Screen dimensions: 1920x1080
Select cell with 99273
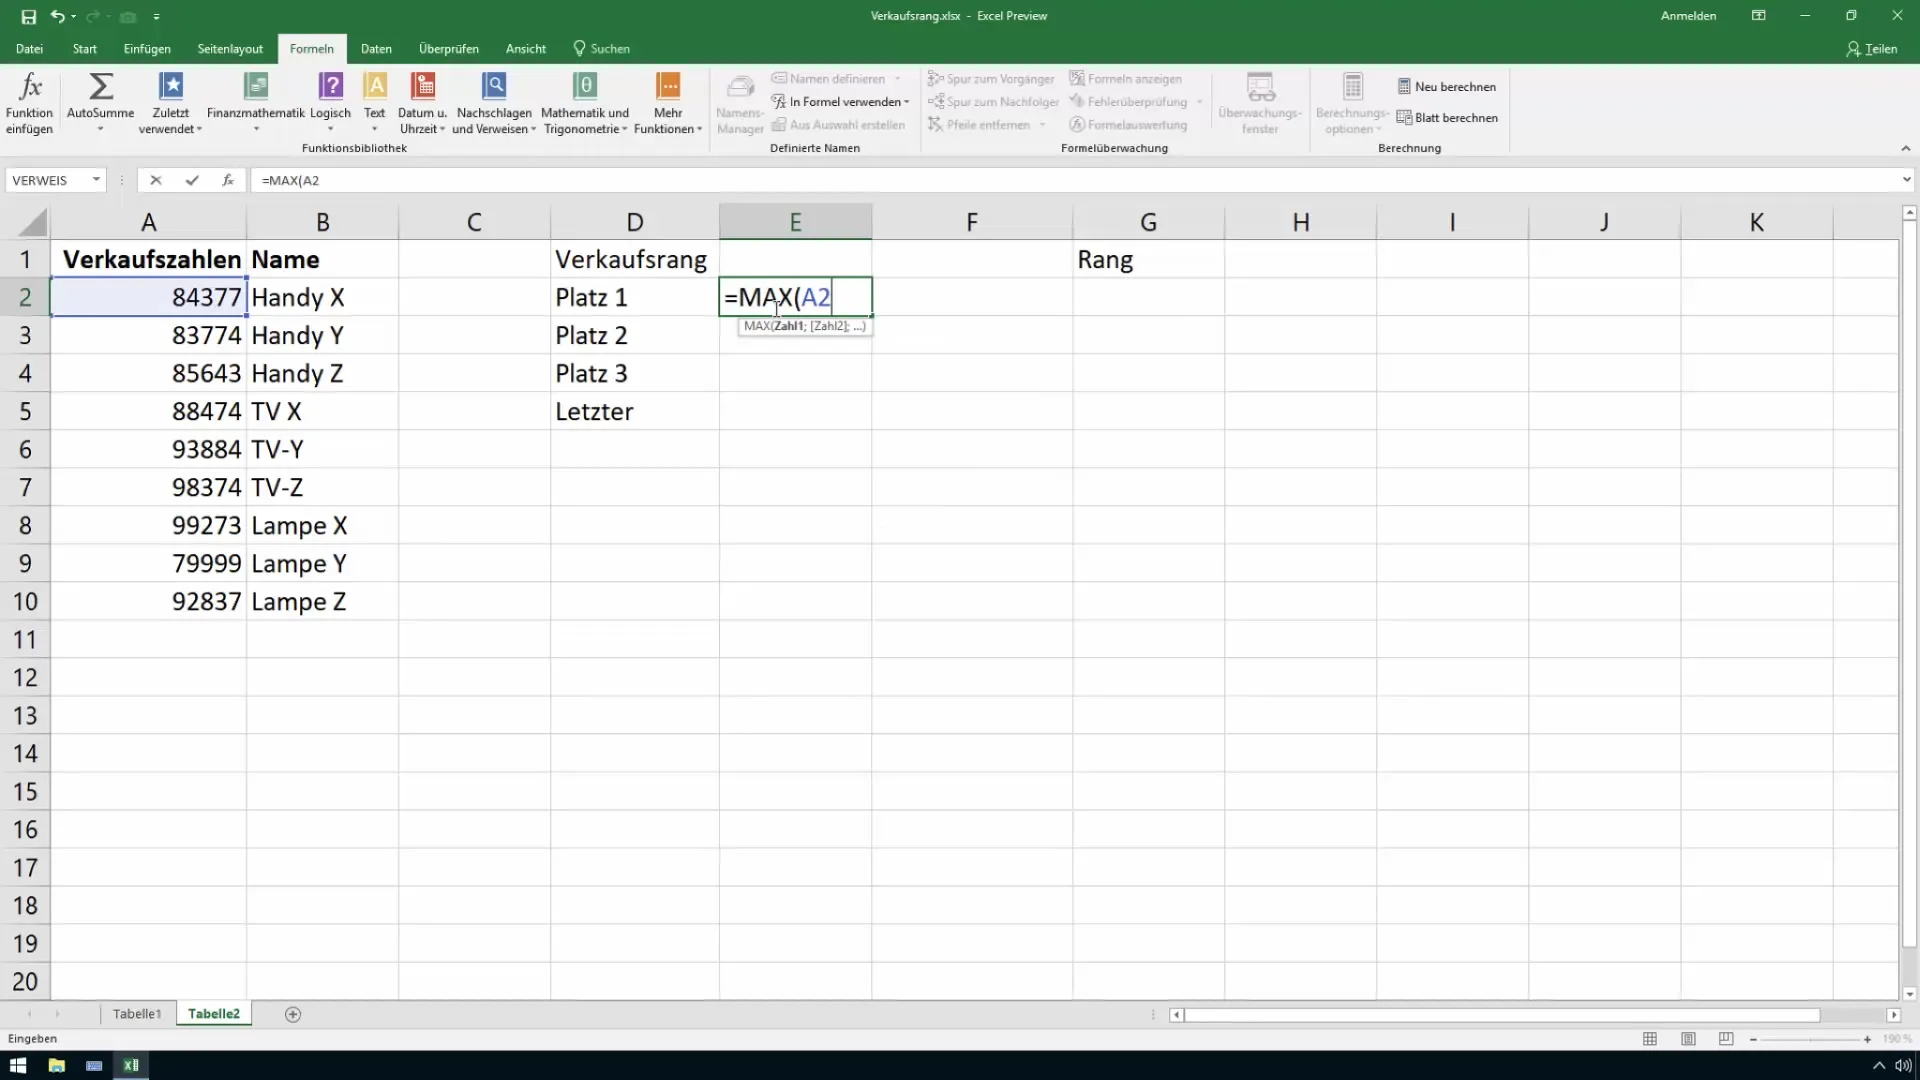tap(148, 526)
